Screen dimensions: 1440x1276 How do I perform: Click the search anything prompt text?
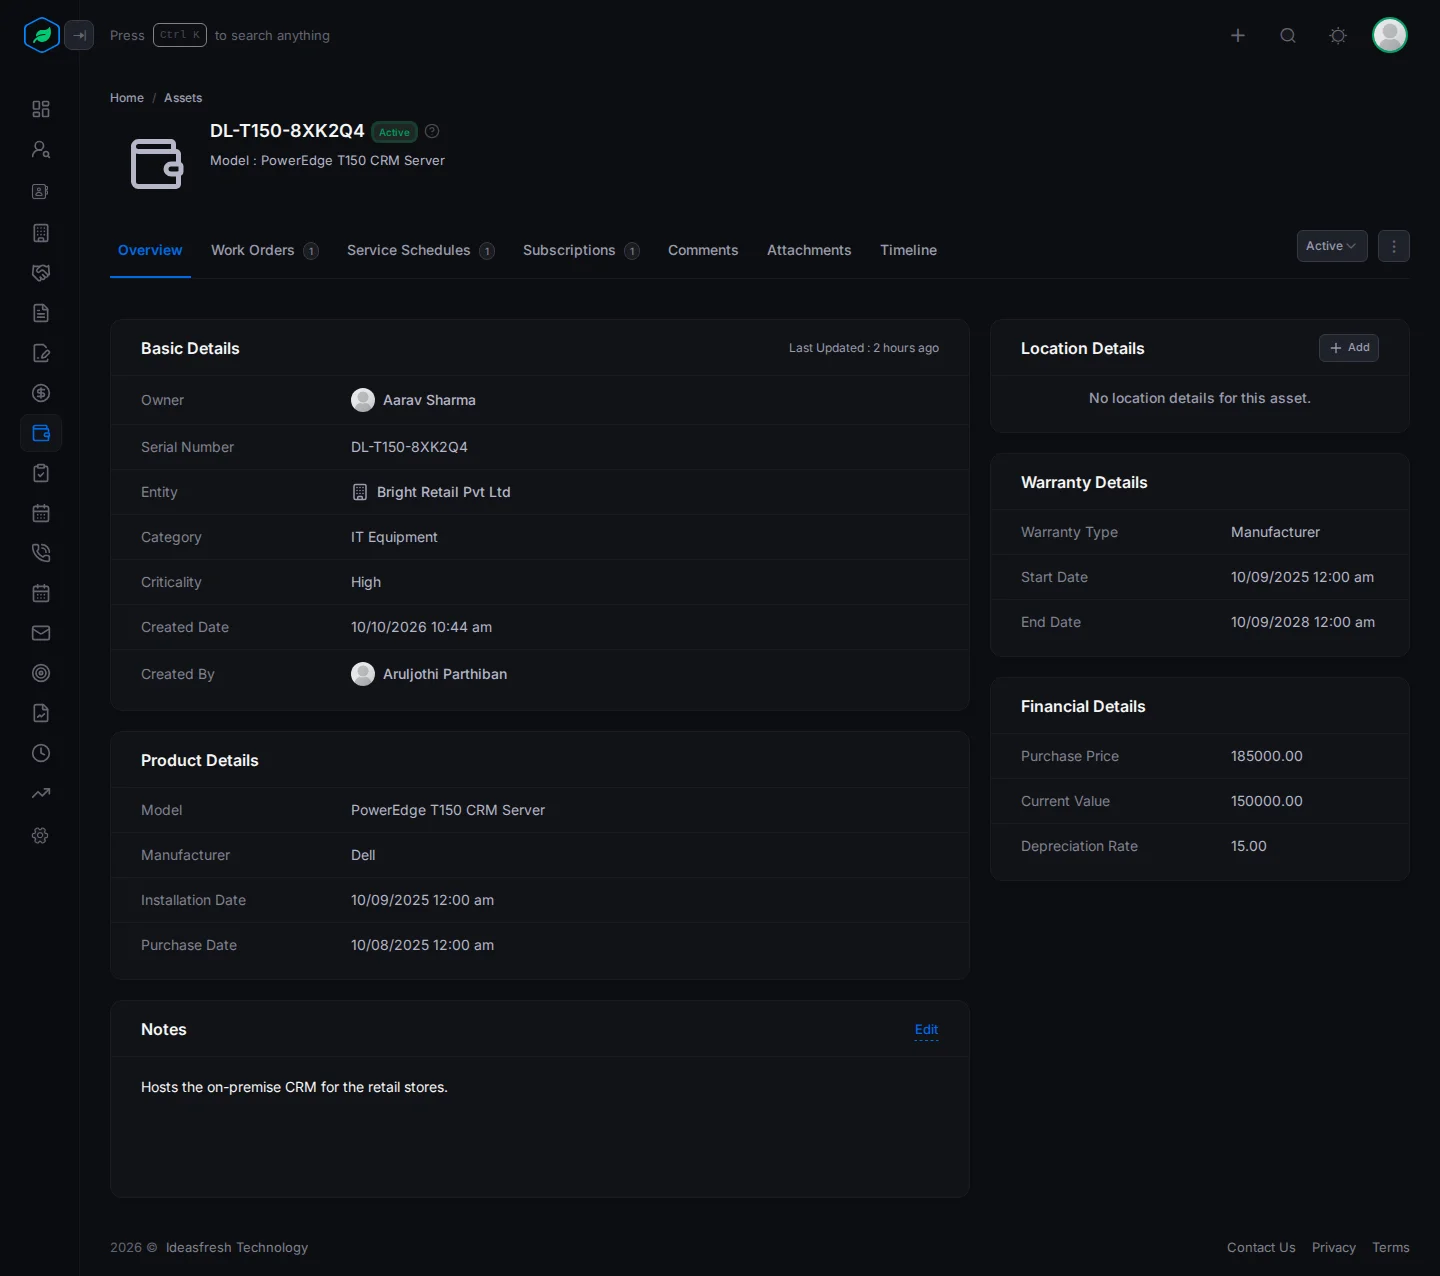pyautogui.click(x=272, y=35)
